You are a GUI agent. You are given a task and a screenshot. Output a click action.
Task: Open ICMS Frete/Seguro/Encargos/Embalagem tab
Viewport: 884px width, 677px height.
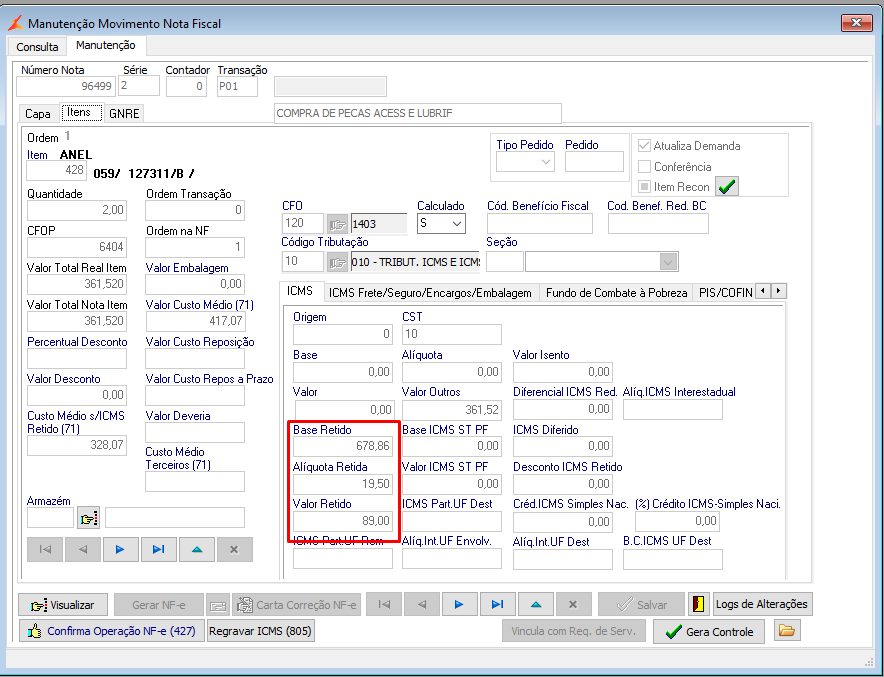(x=430, y=293)
